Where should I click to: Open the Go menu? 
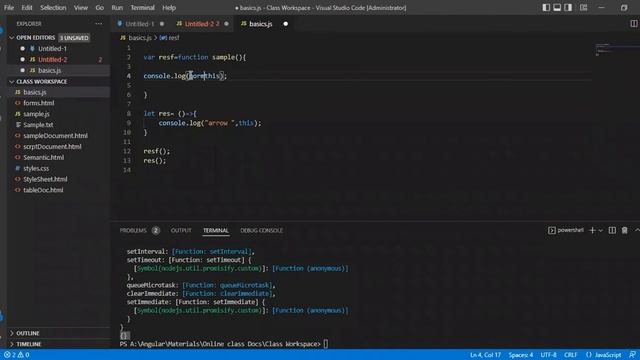coord(100,8)
